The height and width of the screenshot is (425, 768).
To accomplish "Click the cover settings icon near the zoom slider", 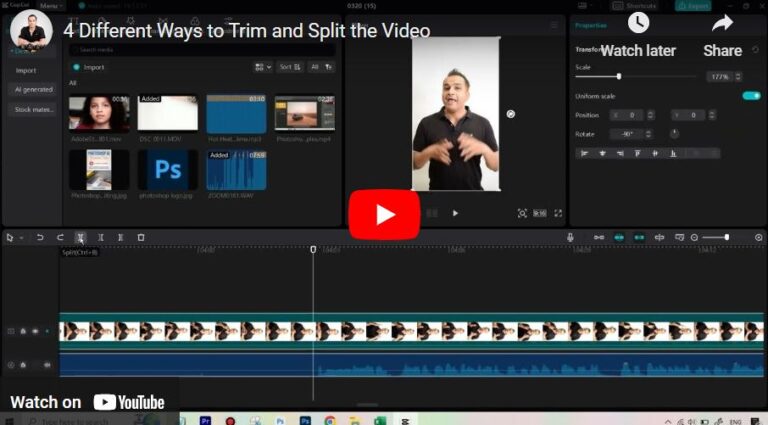I will (x=679, y=237).
